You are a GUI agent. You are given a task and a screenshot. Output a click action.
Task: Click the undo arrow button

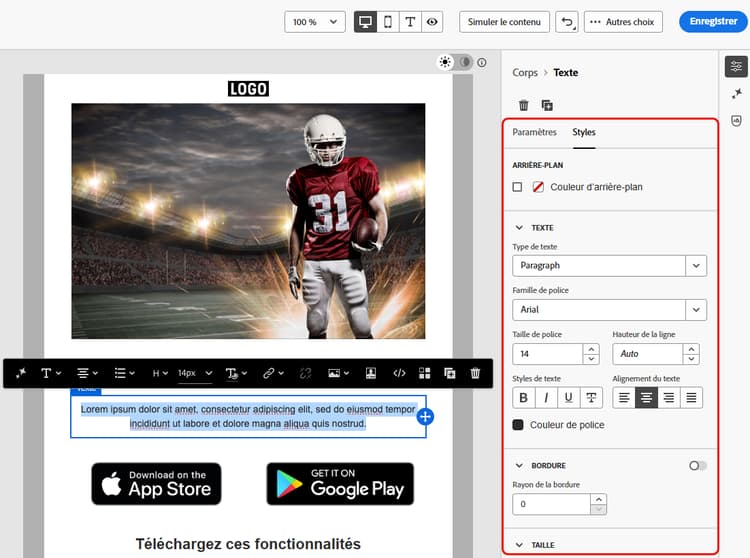[567, 22]
